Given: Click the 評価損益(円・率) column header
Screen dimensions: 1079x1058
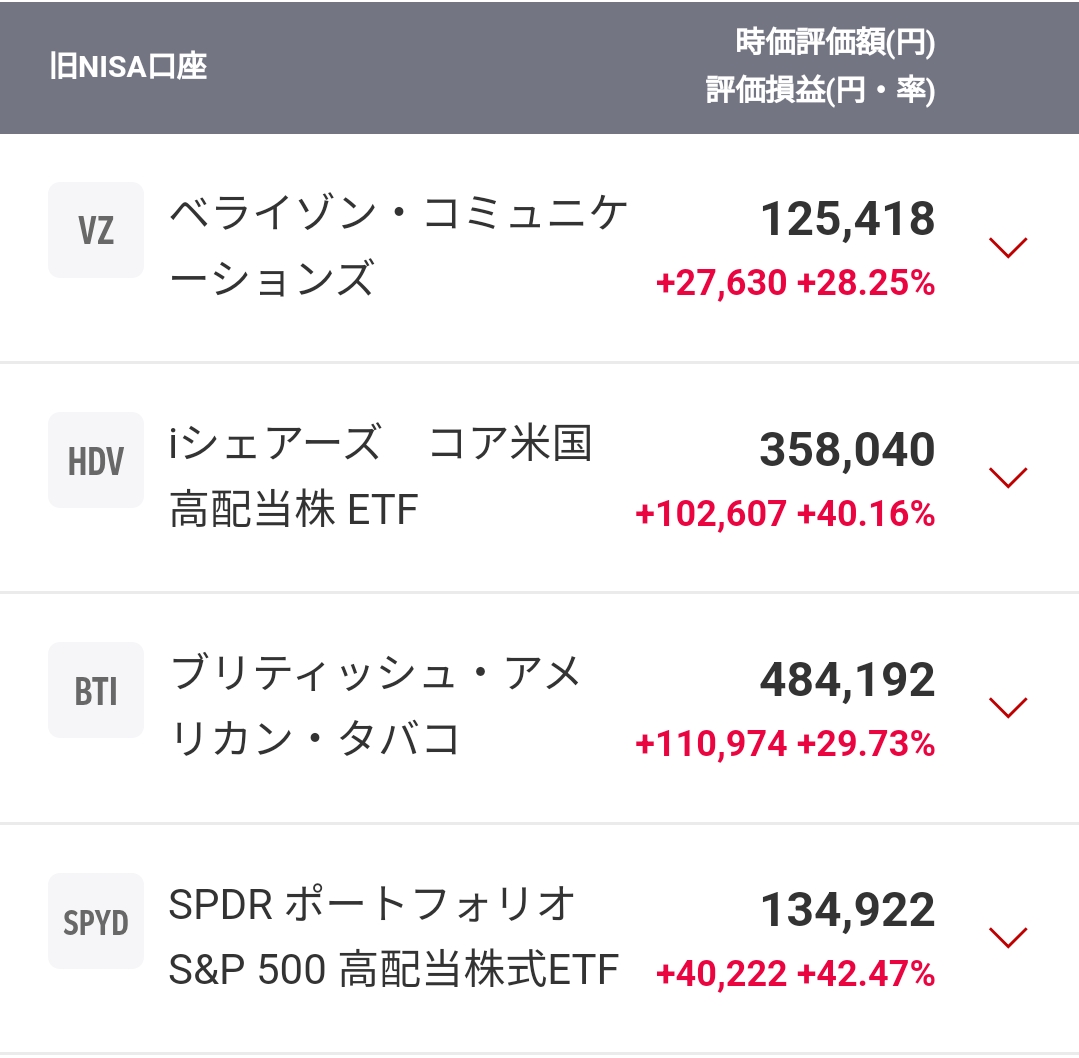Looking at the screenshot, I should click(x=820, y=91).
